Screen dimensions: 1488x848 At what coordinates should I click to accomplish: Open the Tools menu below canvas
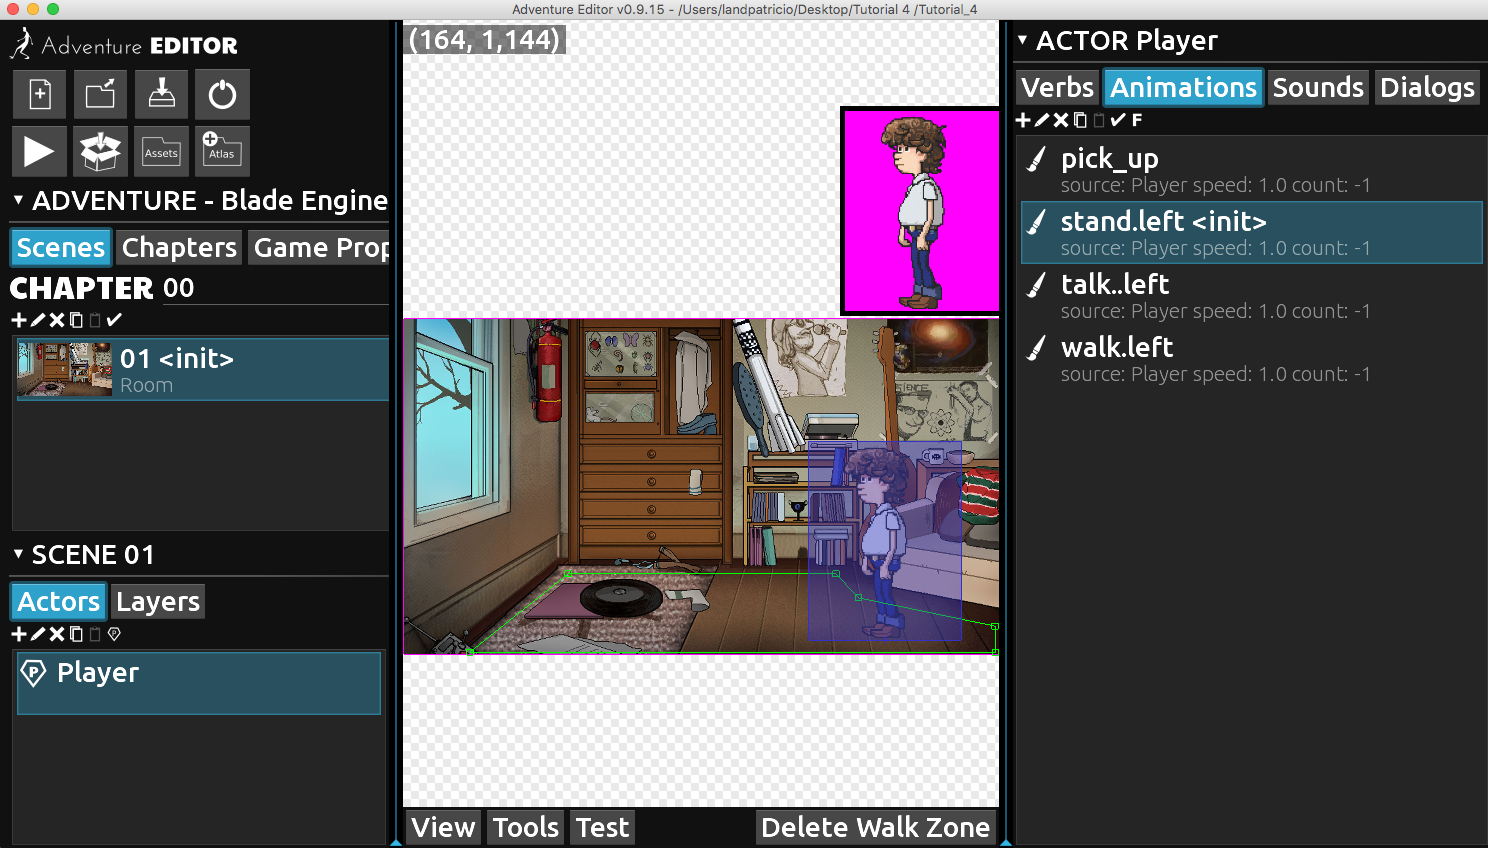coord(526,828)
